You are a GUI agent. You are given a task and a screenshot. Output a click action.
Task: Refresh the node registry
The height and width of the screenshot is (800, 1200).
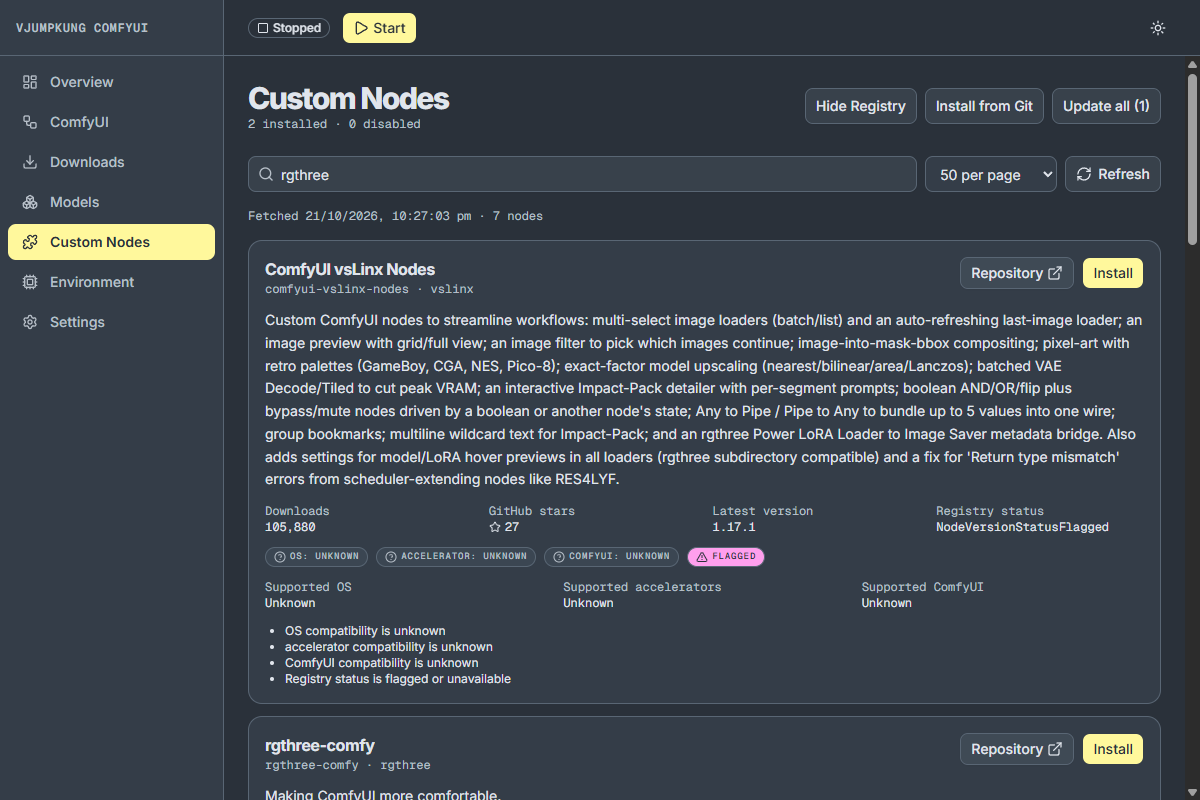[1113, 174]
